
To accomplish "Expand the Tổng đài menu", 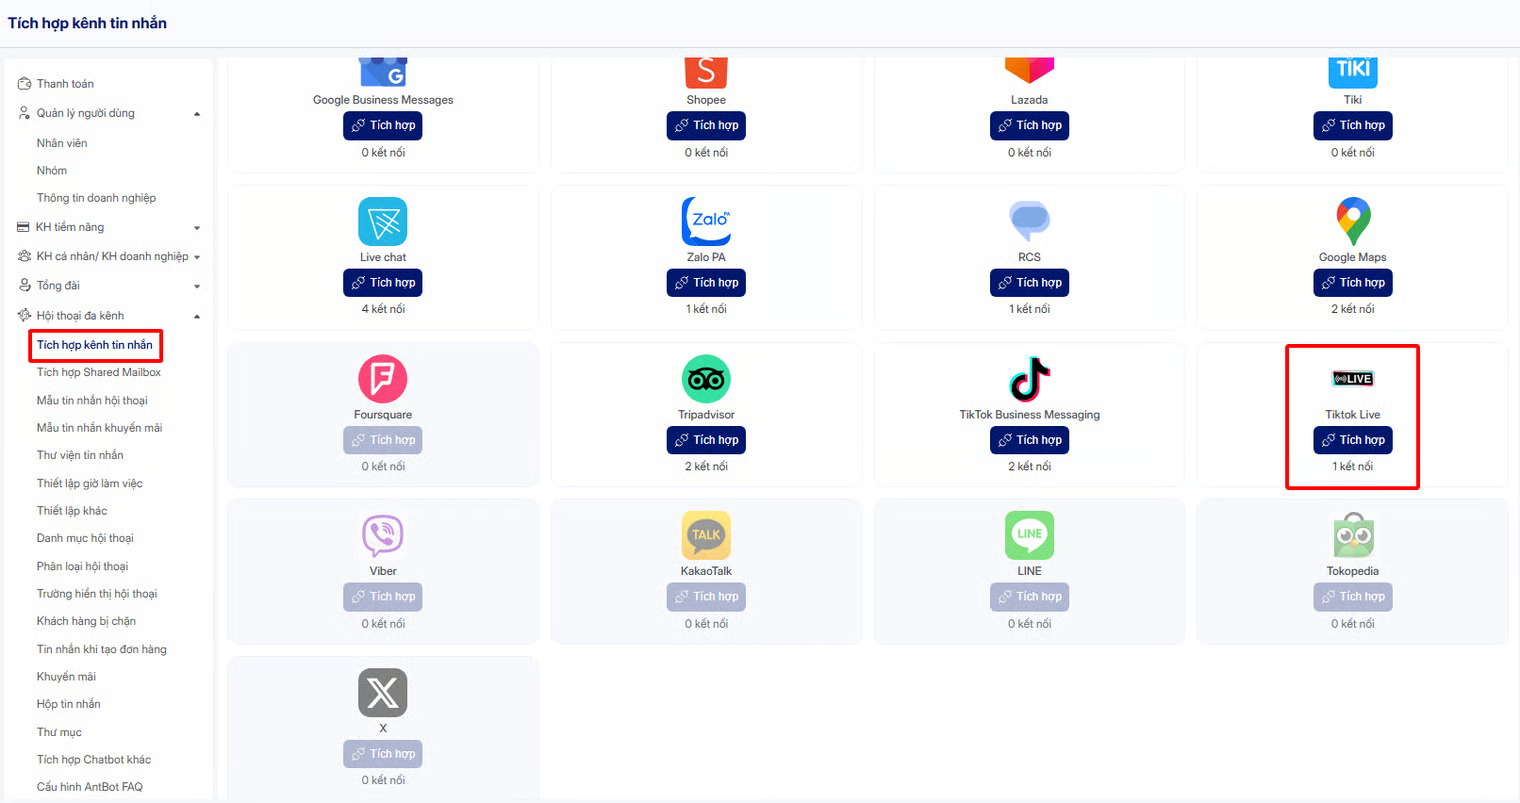I will click(x=197, y=286).
